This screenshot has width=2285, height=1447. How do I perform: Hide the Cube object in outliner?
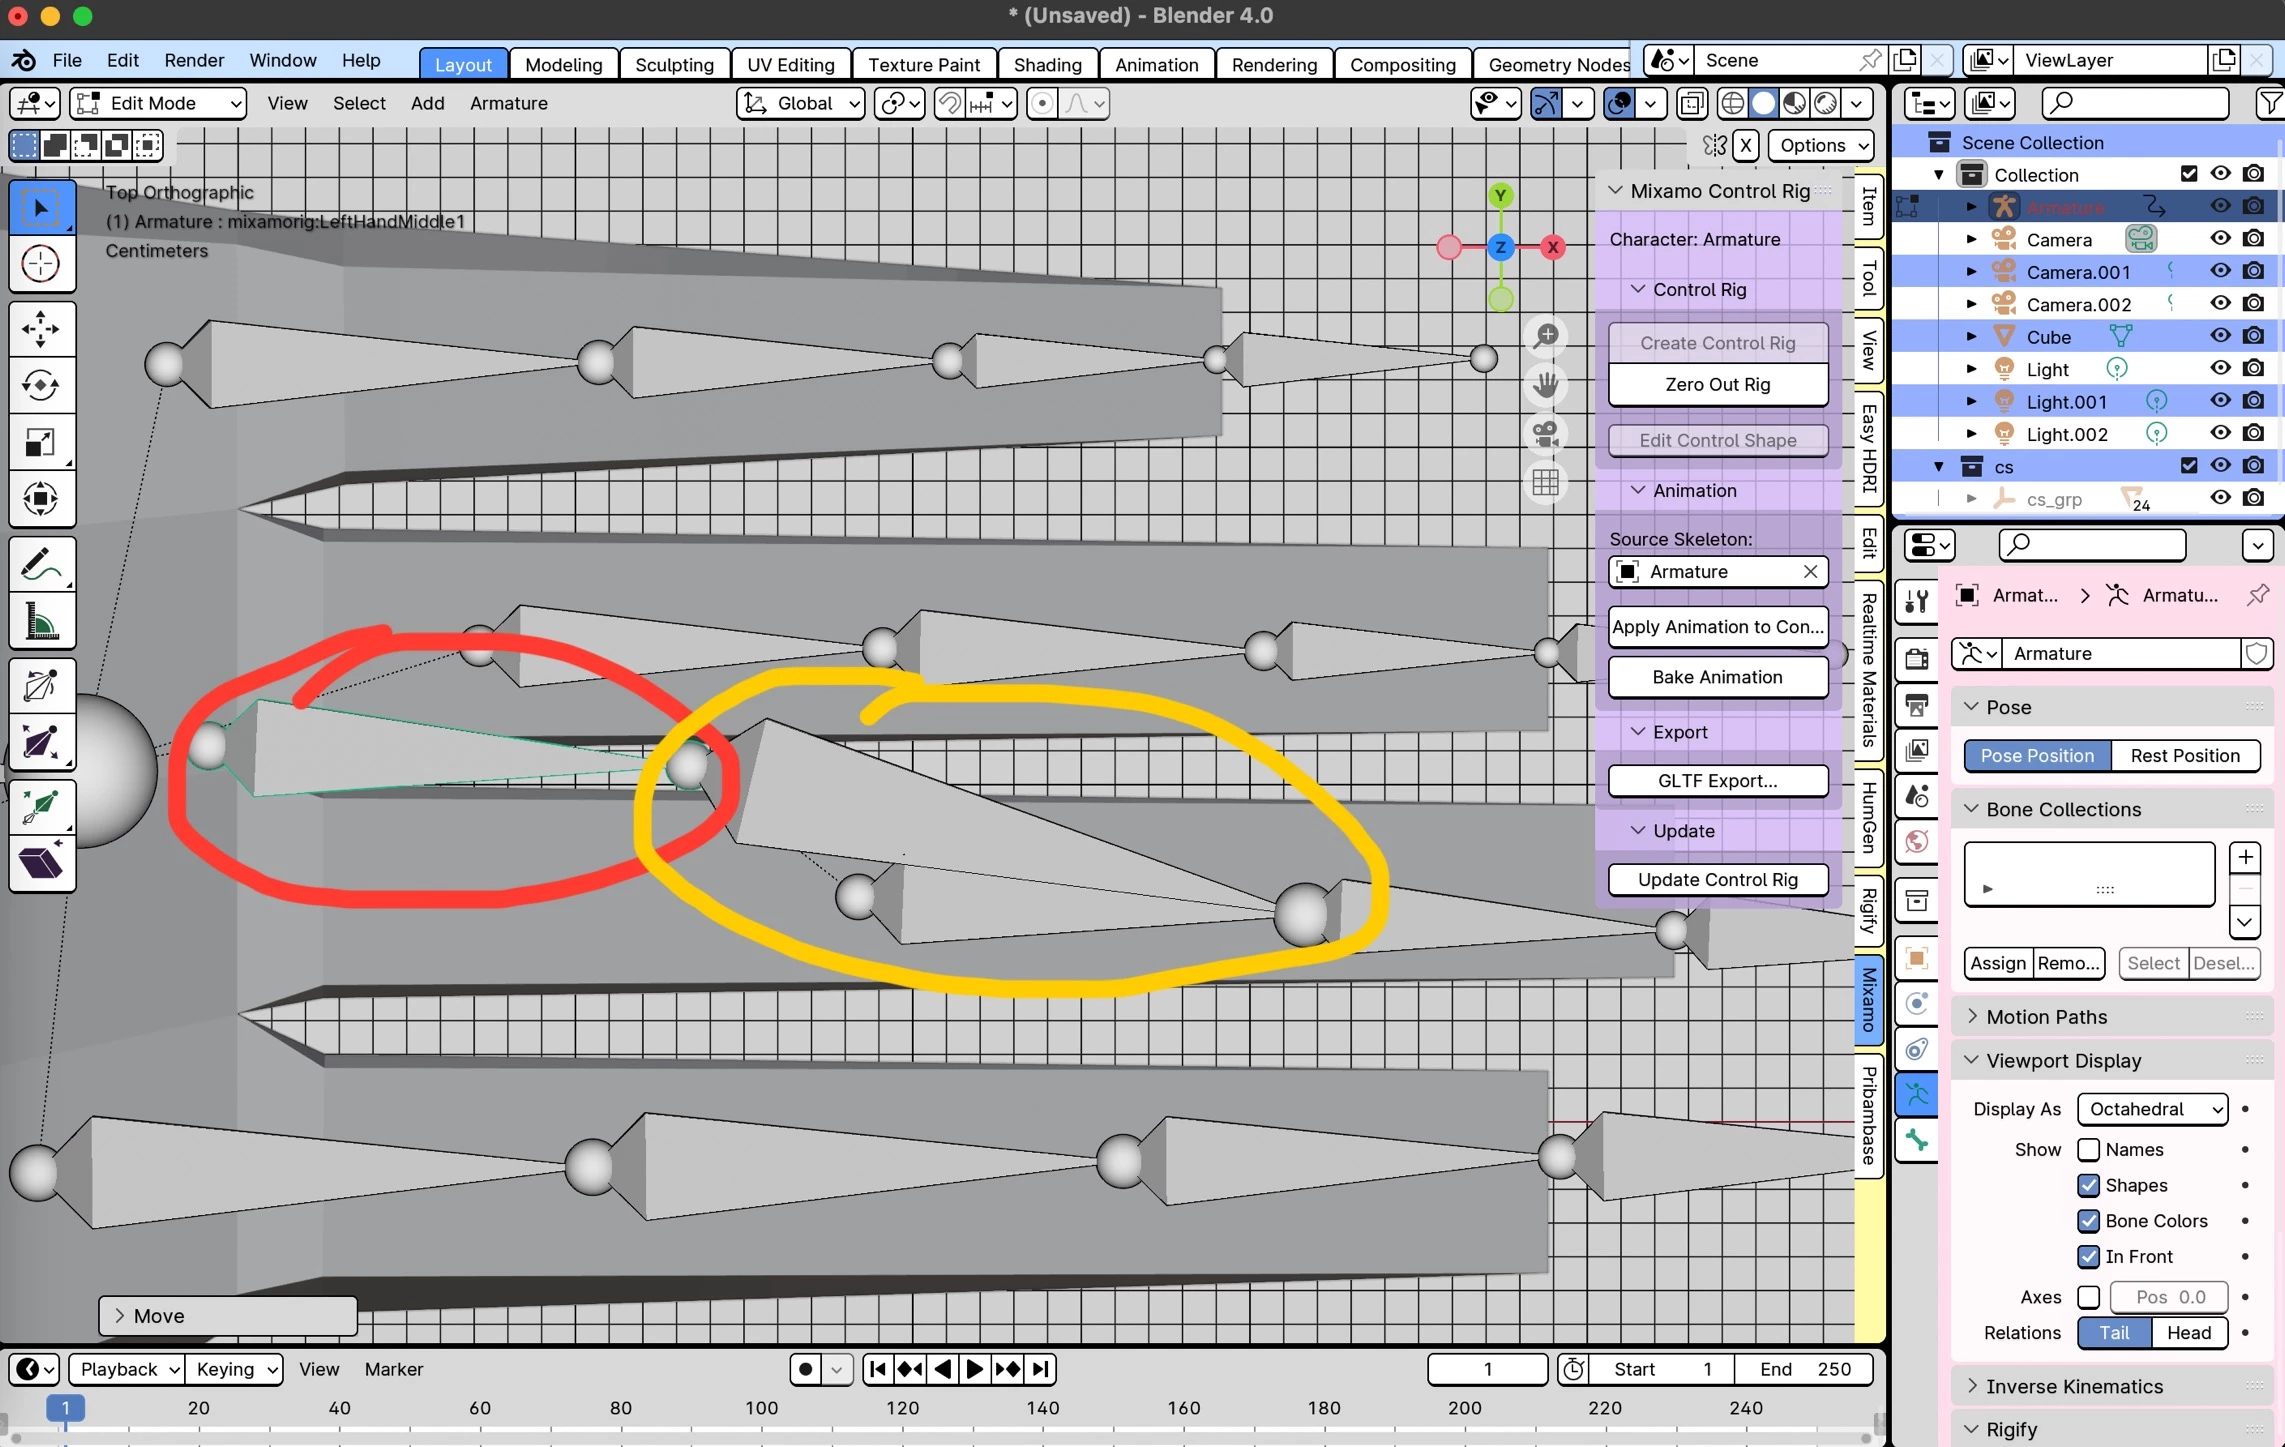[x=2220, y=336]
